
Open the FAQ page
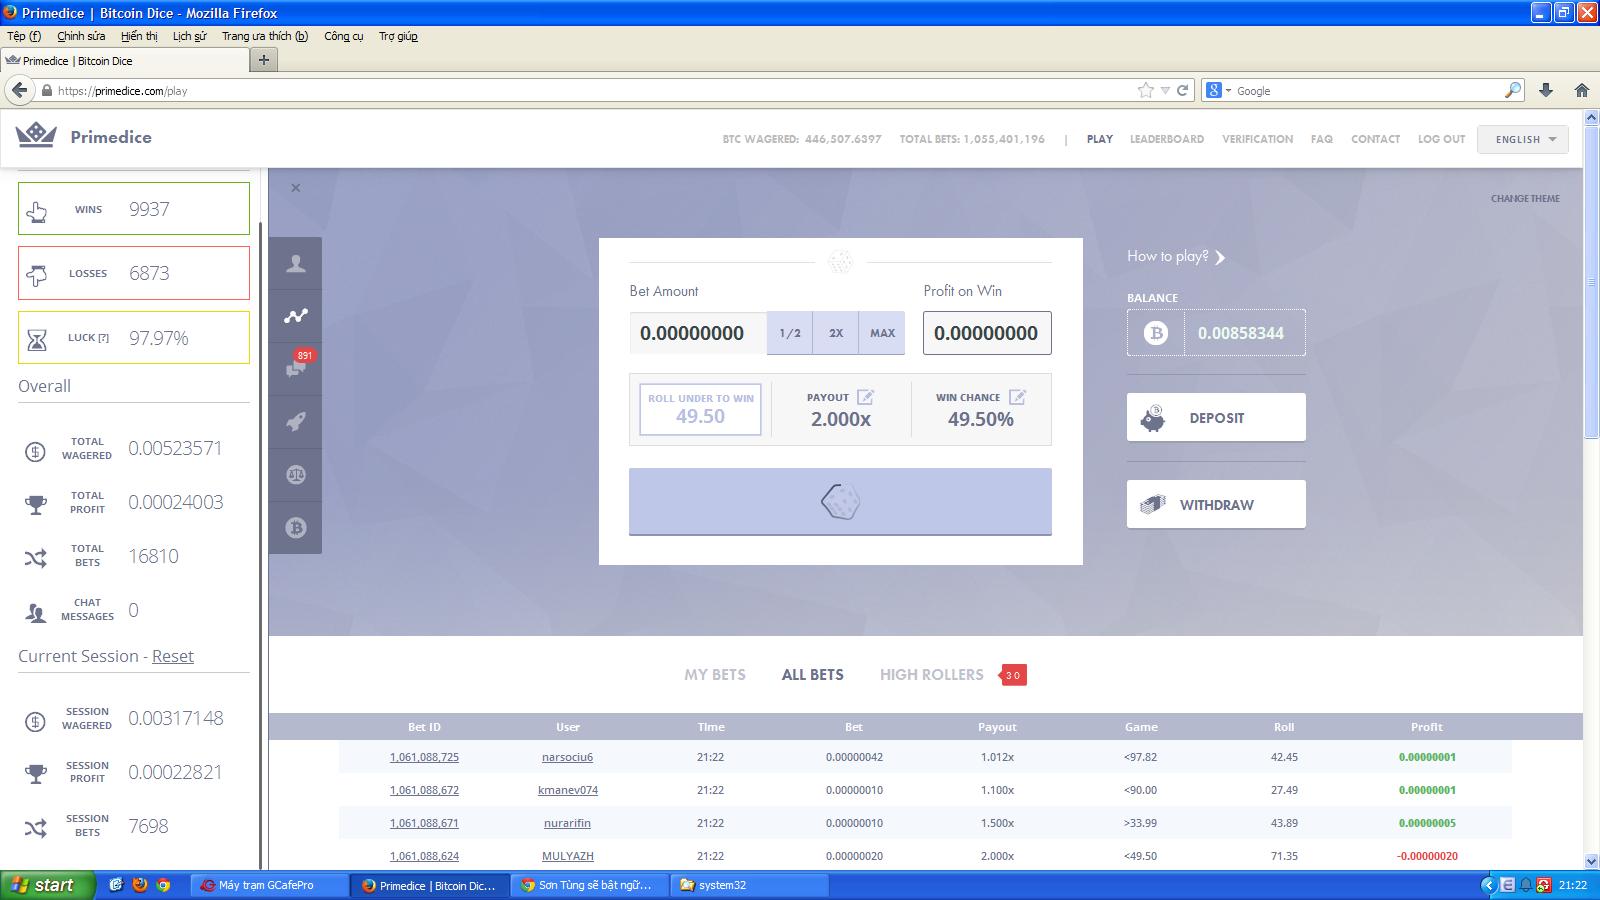click(x=1322, y=139)
